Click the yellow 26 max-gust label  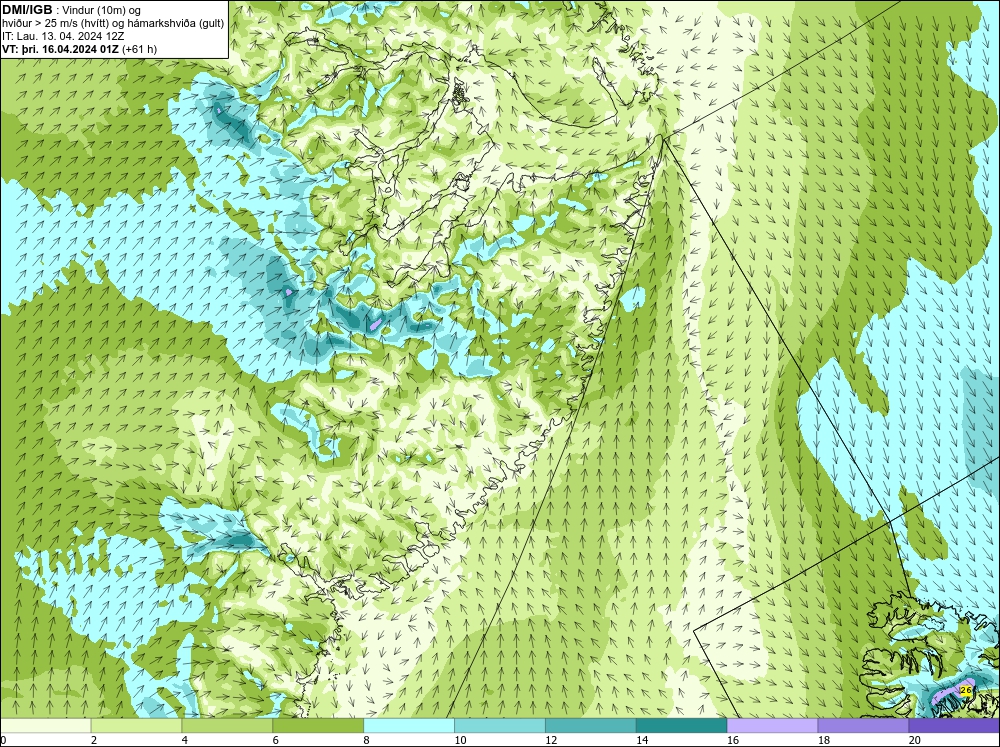[x=966, y=690]
